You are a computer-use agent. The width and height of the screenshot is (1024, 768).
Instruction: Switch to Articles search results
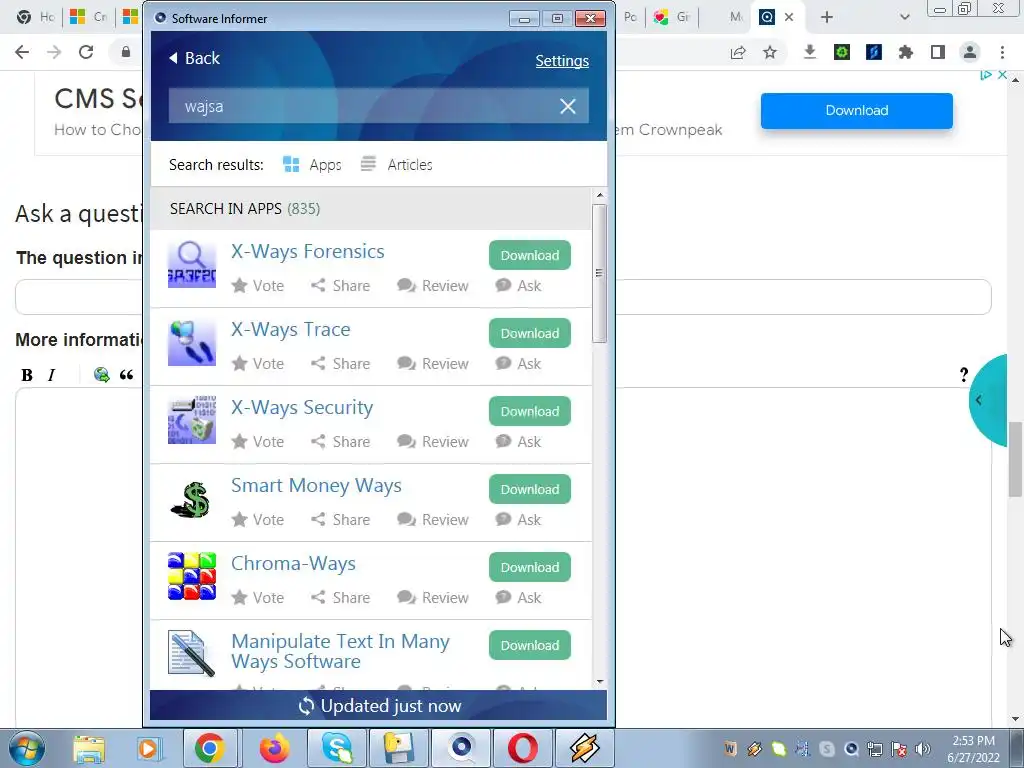[396, 165]
